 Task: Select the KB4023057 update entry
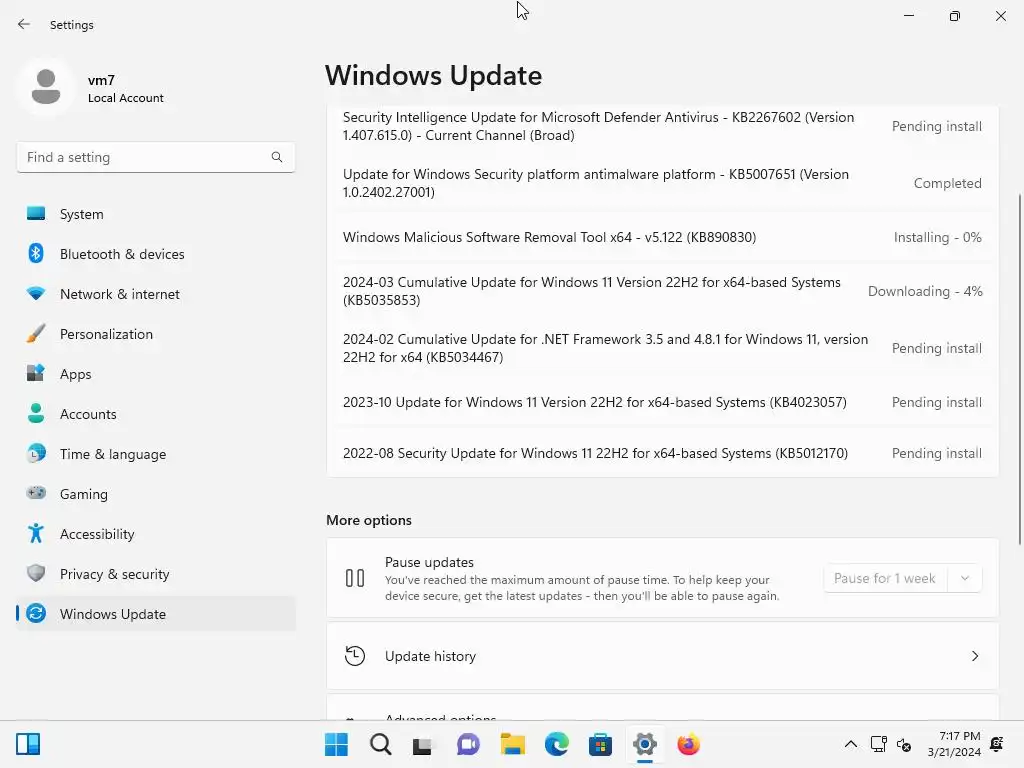[662, 402]
